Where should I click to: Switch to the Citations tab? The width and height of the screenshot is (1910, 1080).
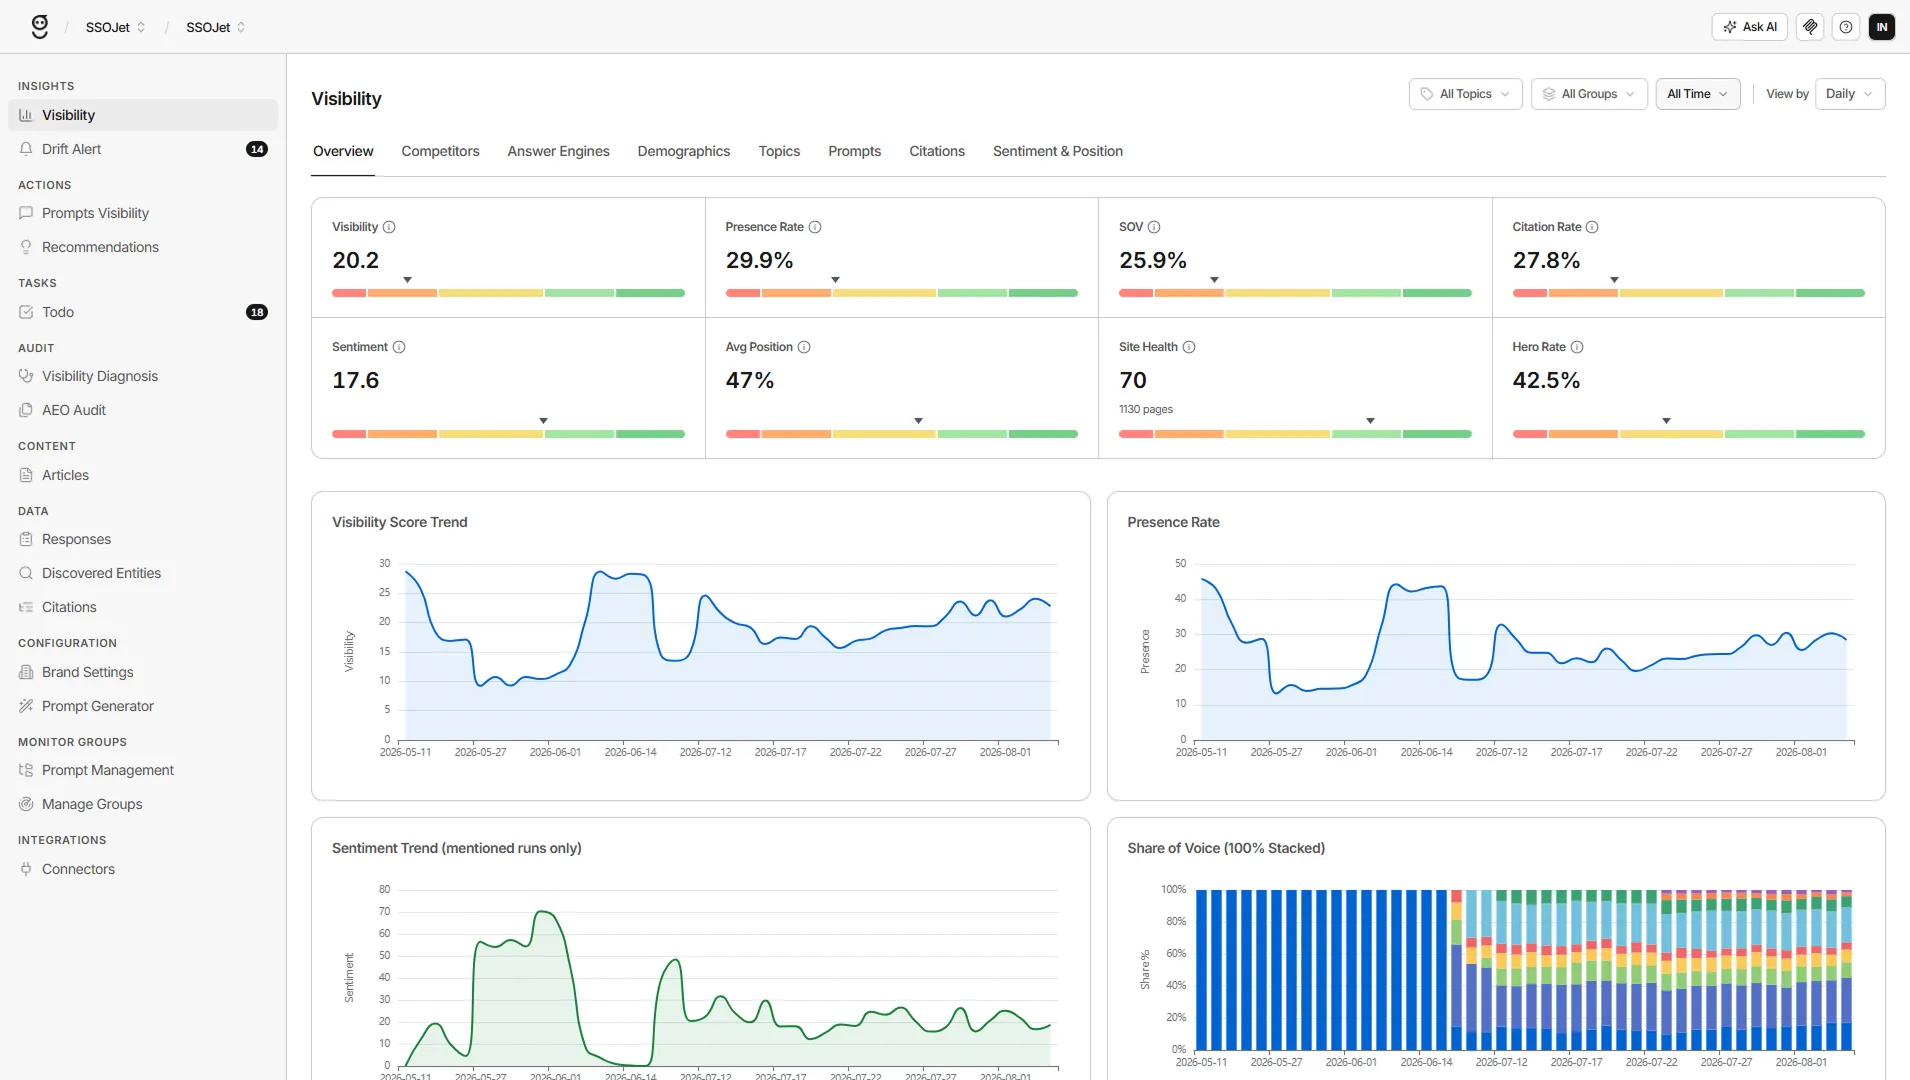pyautogui.click(x=937, y=151)
